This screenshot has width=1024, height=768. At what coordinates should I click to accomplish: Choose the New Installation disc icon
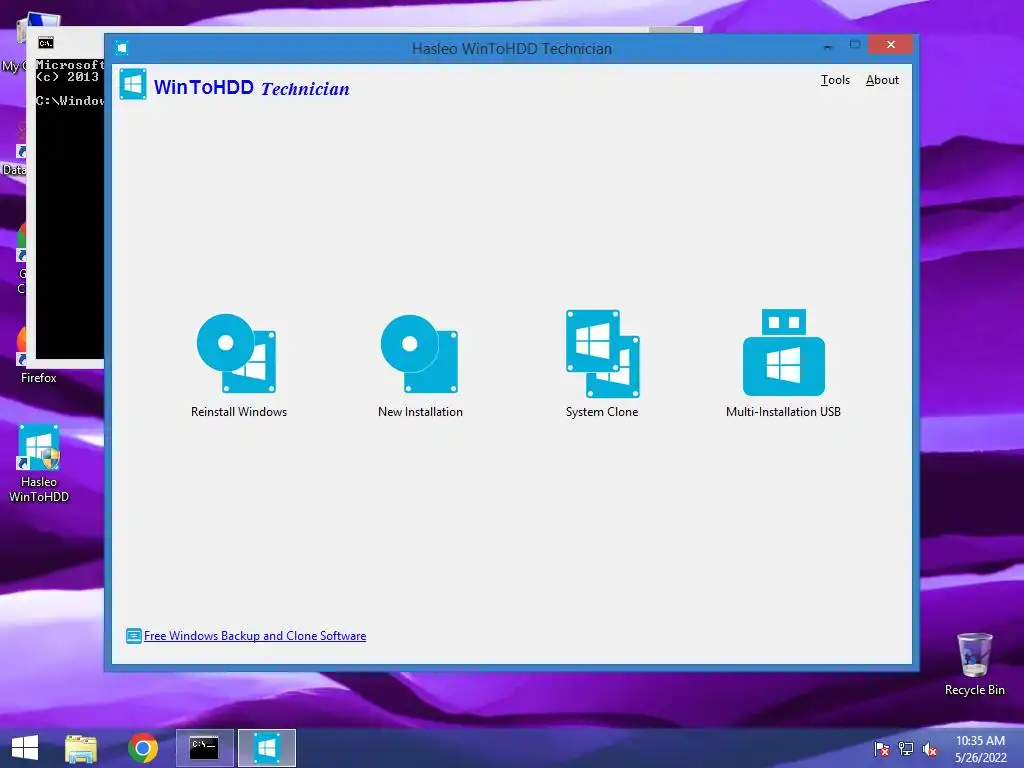419,354
